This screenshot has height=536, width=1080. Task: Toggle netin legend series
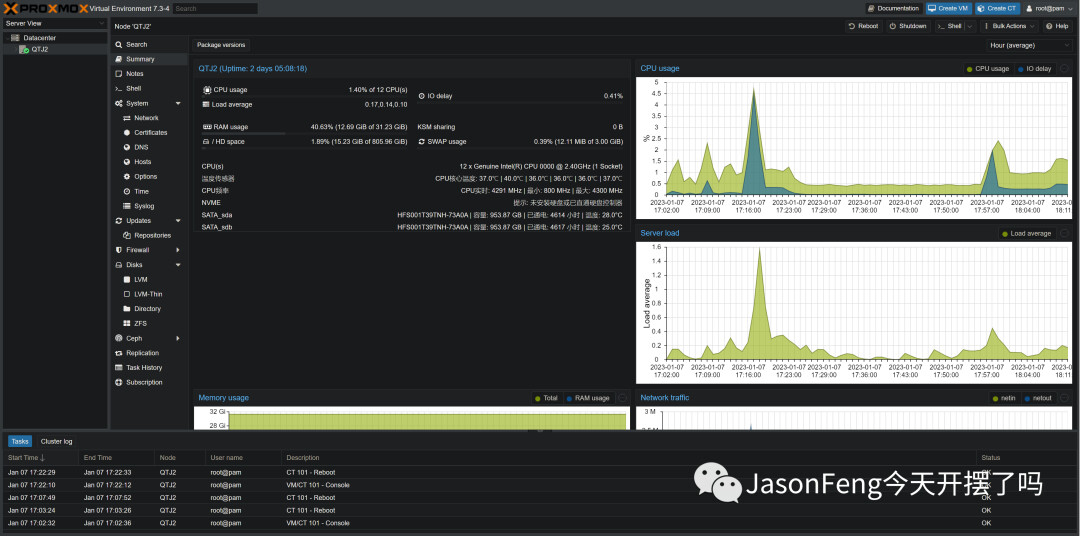click(x=1006, y=398)
